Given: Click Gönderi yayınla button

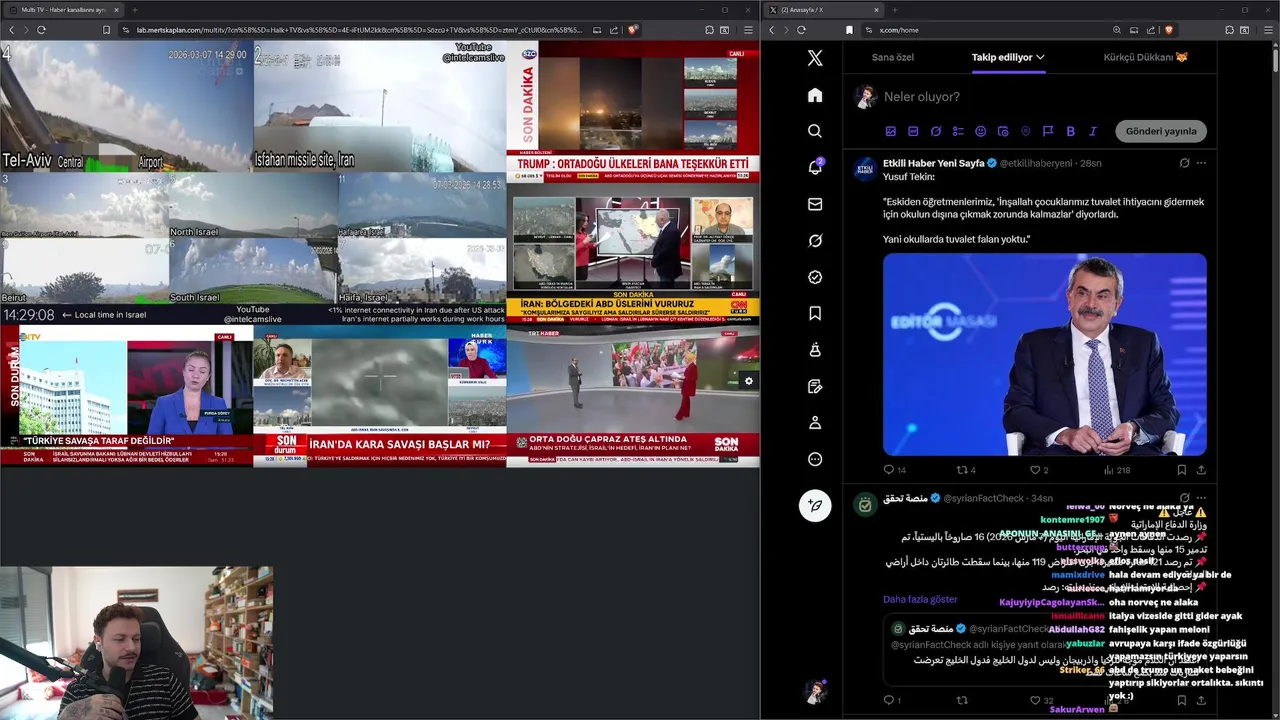Looking at the screenshot, I should click(1161, 131).
